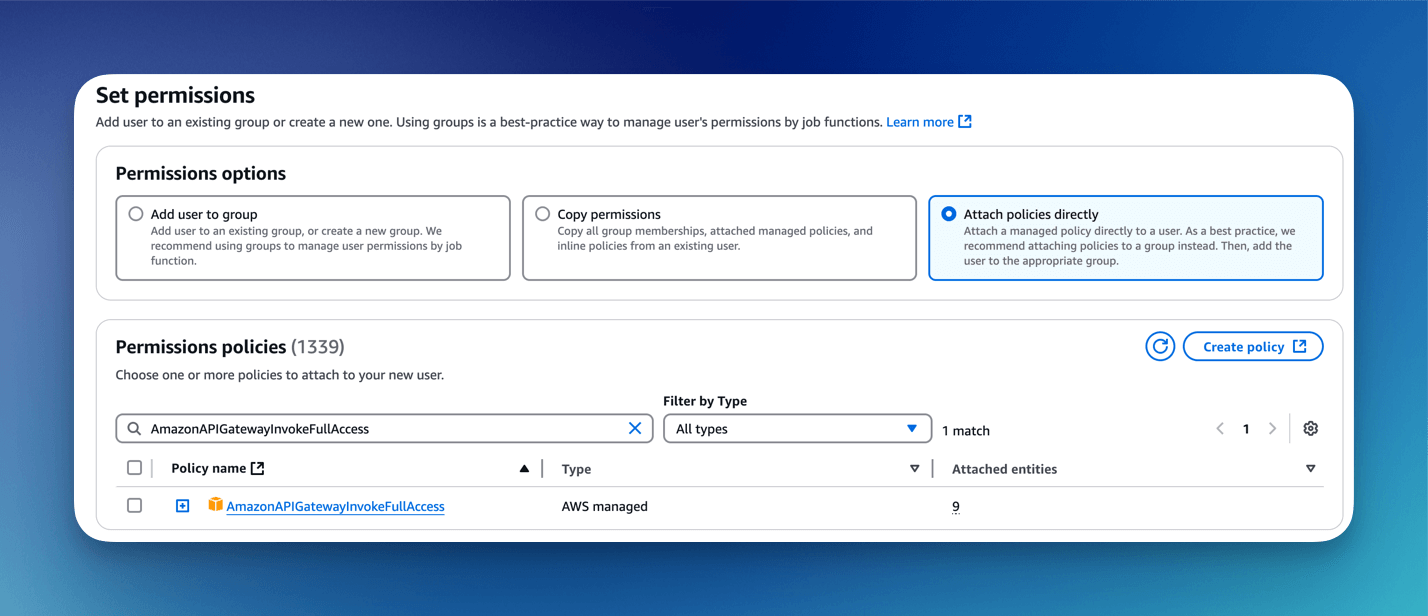
Task: Click the orange policy cube icon
Action: [215, 505]
